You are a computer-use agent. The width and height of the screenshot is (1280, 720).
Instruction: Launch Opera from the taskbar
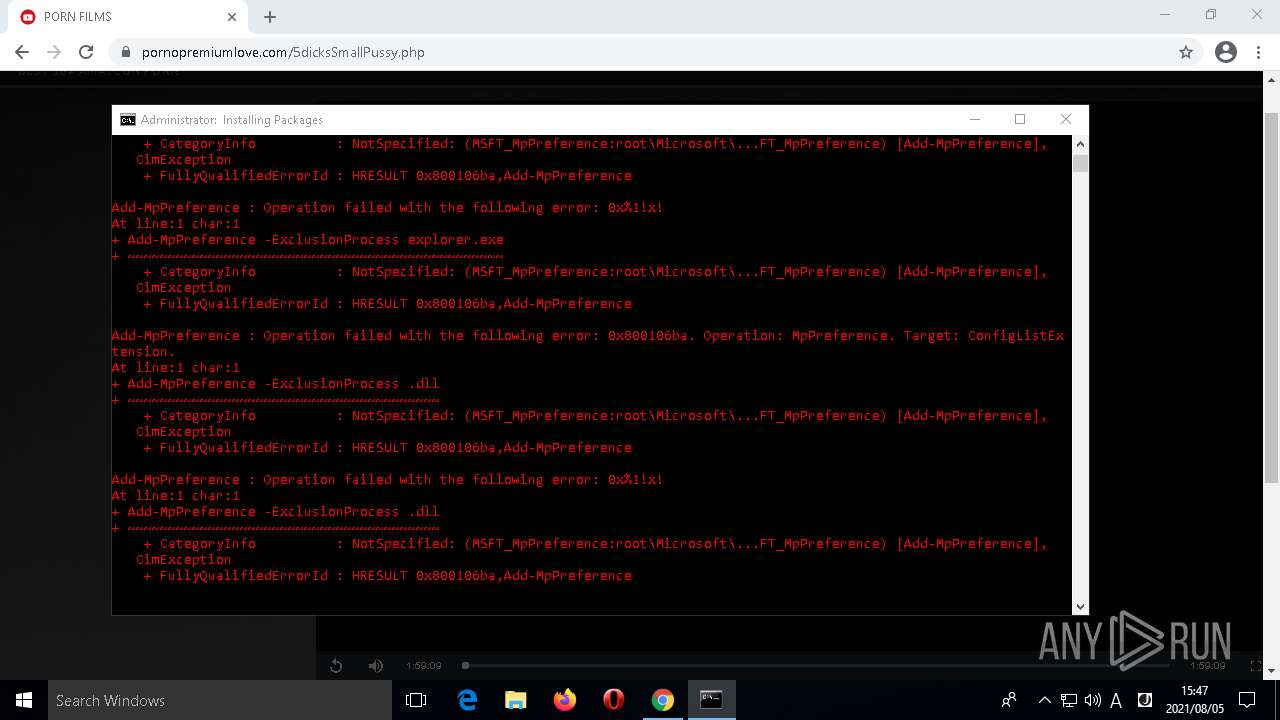pos(614,700)
